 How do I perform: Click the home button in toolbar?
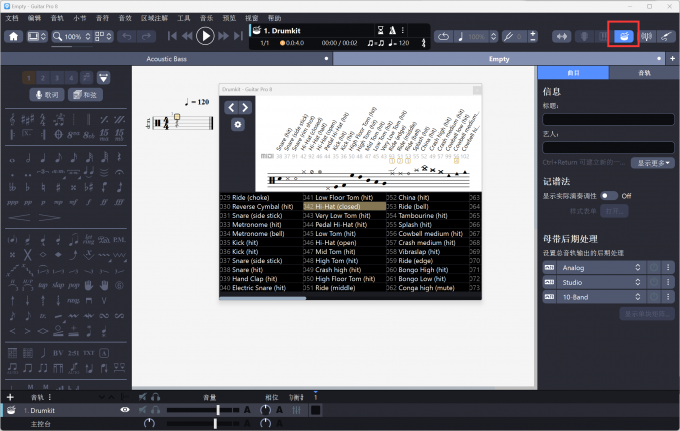(14, 36)
